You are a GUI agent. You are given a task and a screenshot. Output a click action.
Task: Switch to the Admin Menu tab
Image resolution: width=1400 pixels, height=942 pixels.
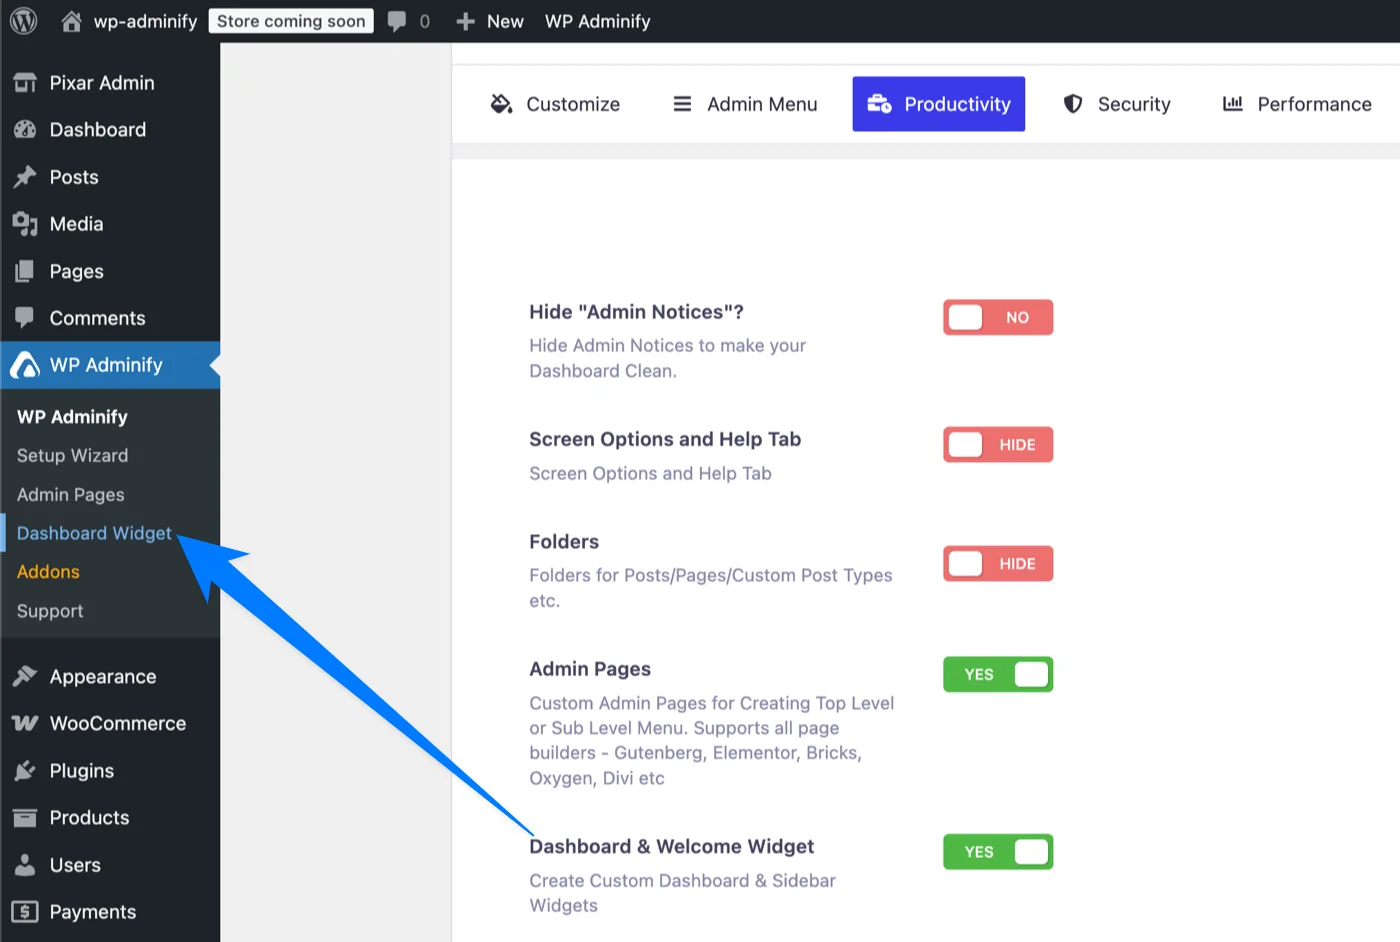(745, 104)
